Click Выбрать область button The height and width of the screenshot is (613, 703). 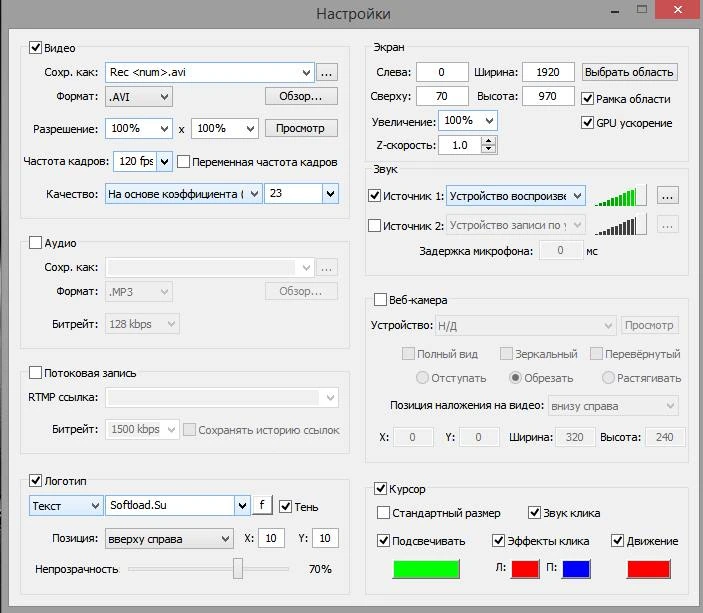pos(629,72)
